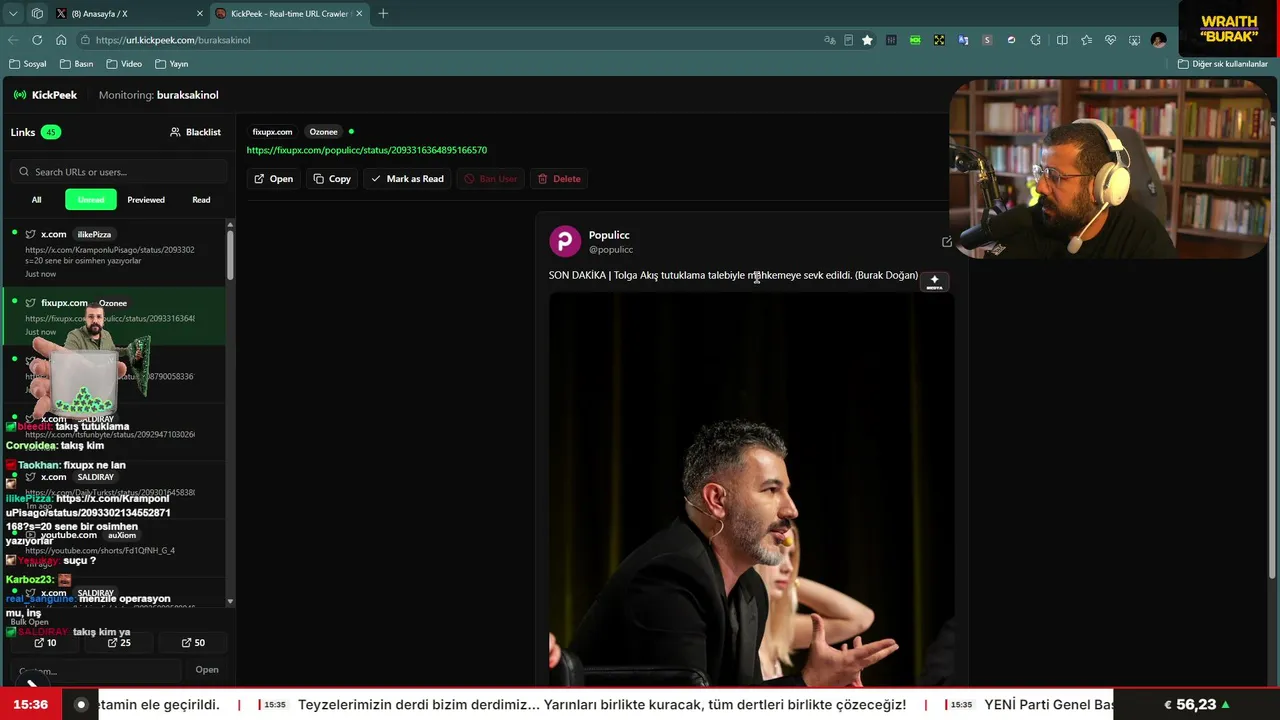The image size is (1280, 720).
Task: Select the fixupx.com link from Ozonee
Action: coord(114,317)
